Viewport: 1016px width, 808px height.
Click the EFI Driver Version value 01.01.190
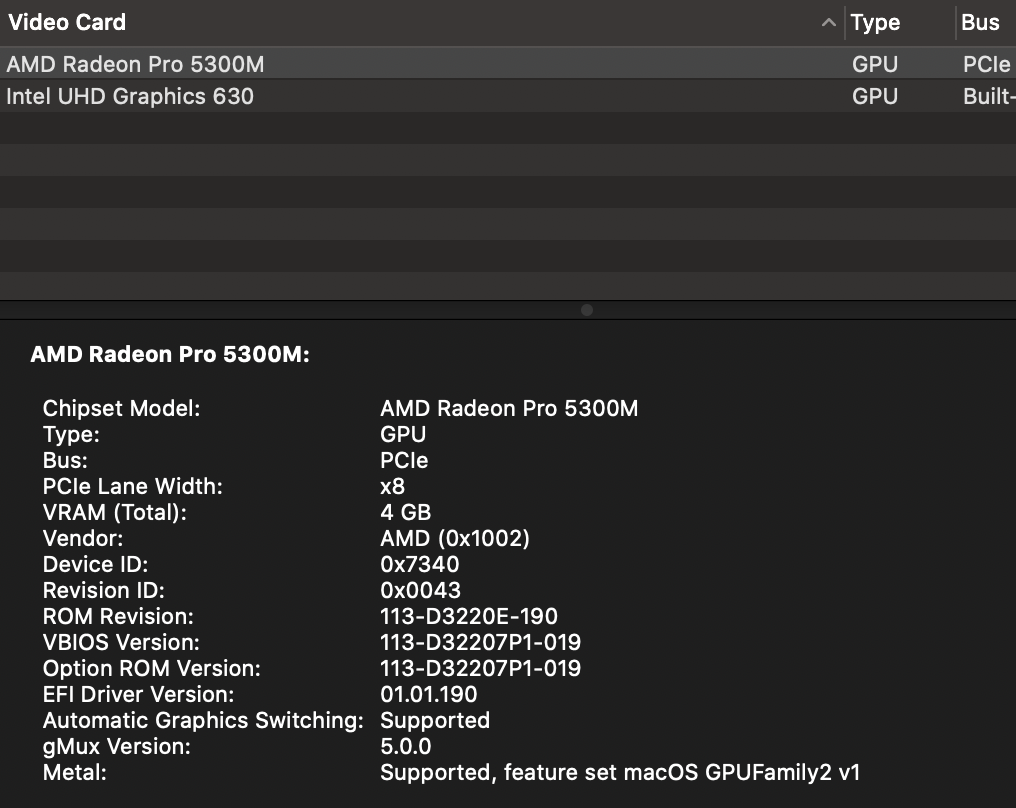point(429,694)
